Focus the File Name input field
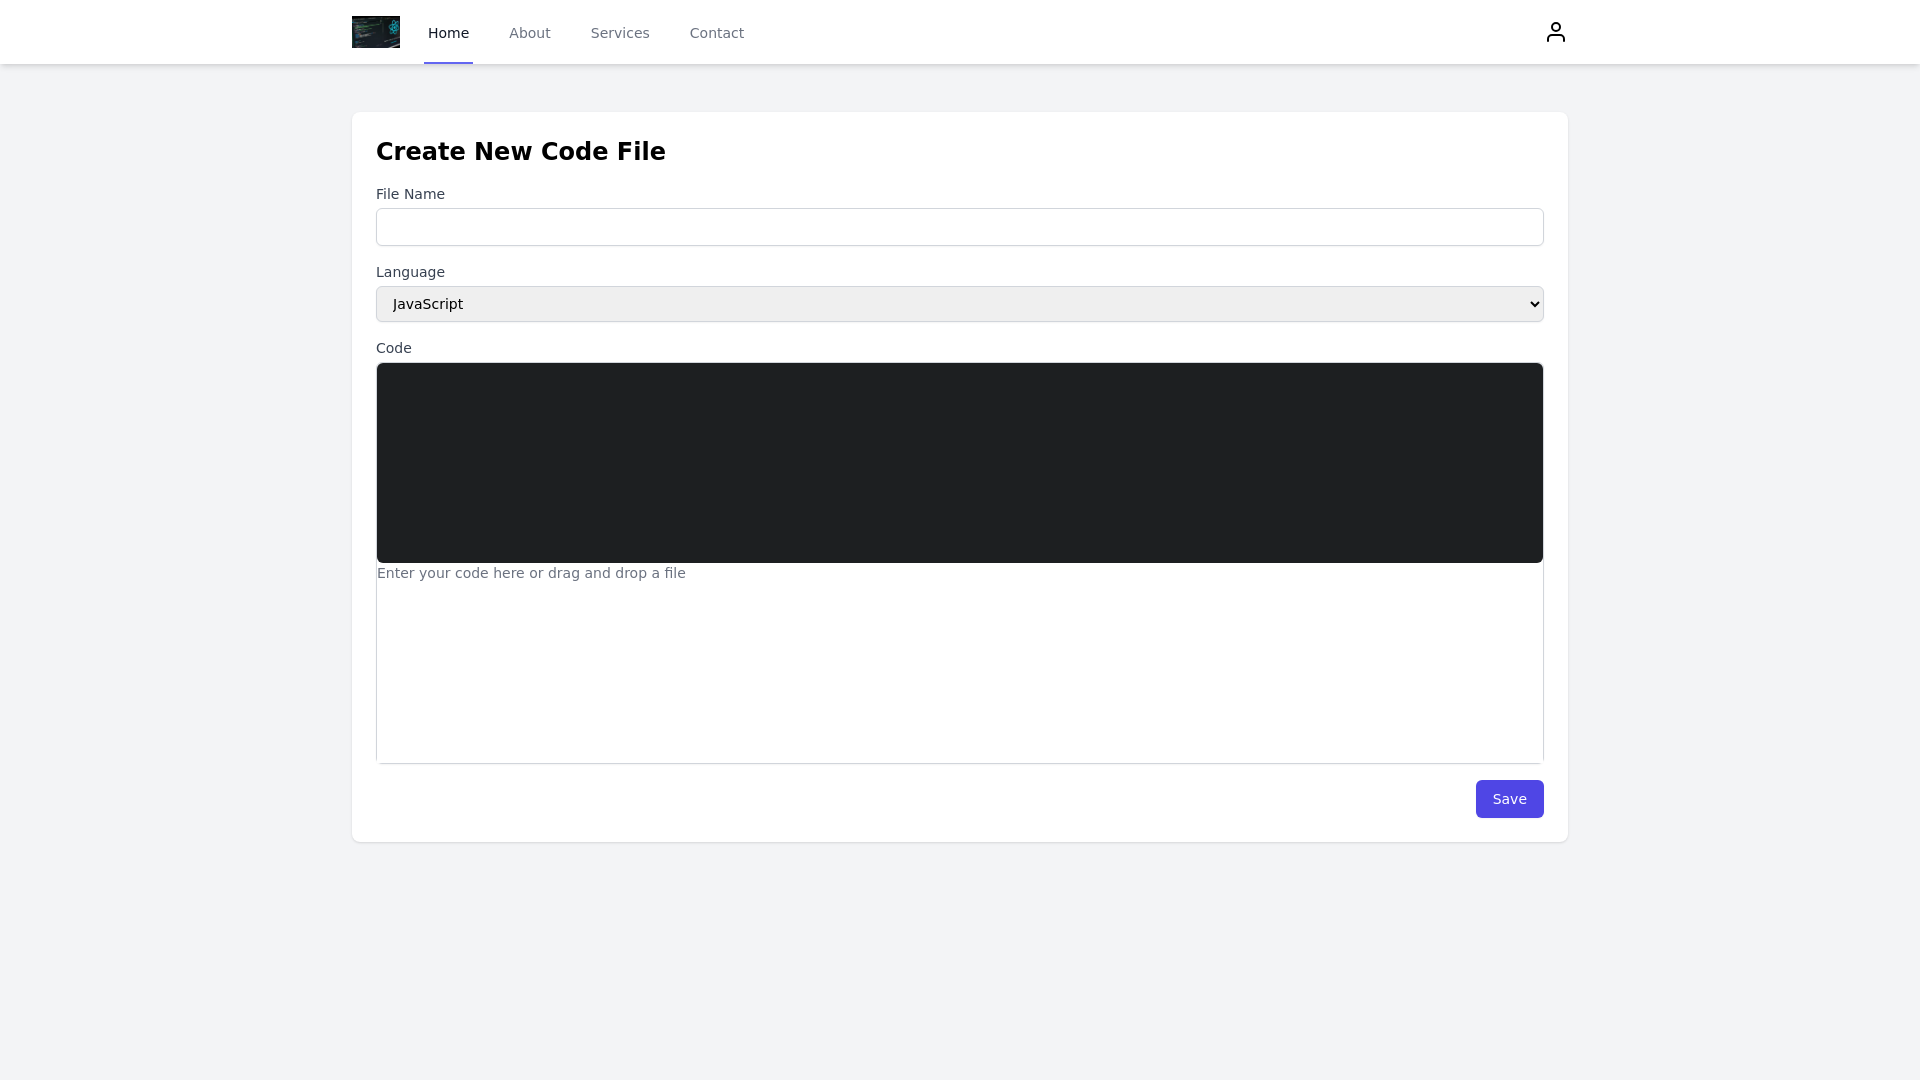The height and width of the screenshot is (1080, 1920). pyautogui.click(x=959, y=227)
